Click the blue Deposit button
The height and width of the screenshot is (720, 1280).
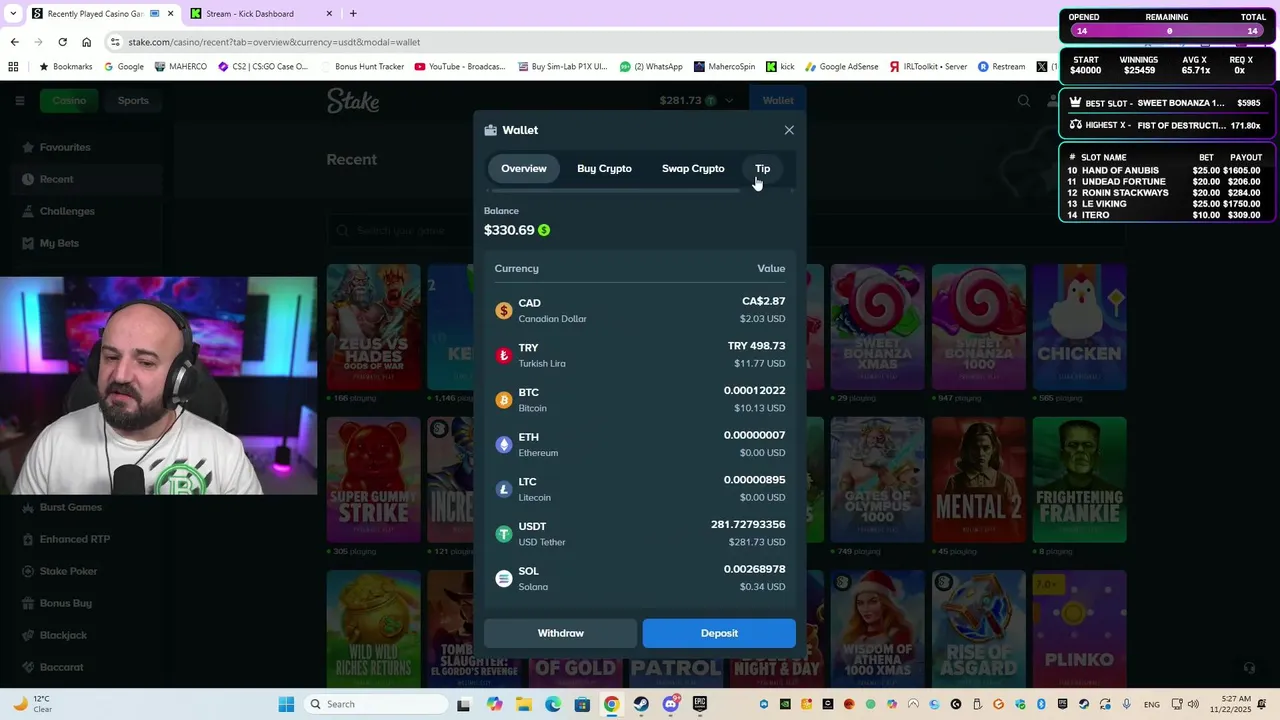pos(719,633)
